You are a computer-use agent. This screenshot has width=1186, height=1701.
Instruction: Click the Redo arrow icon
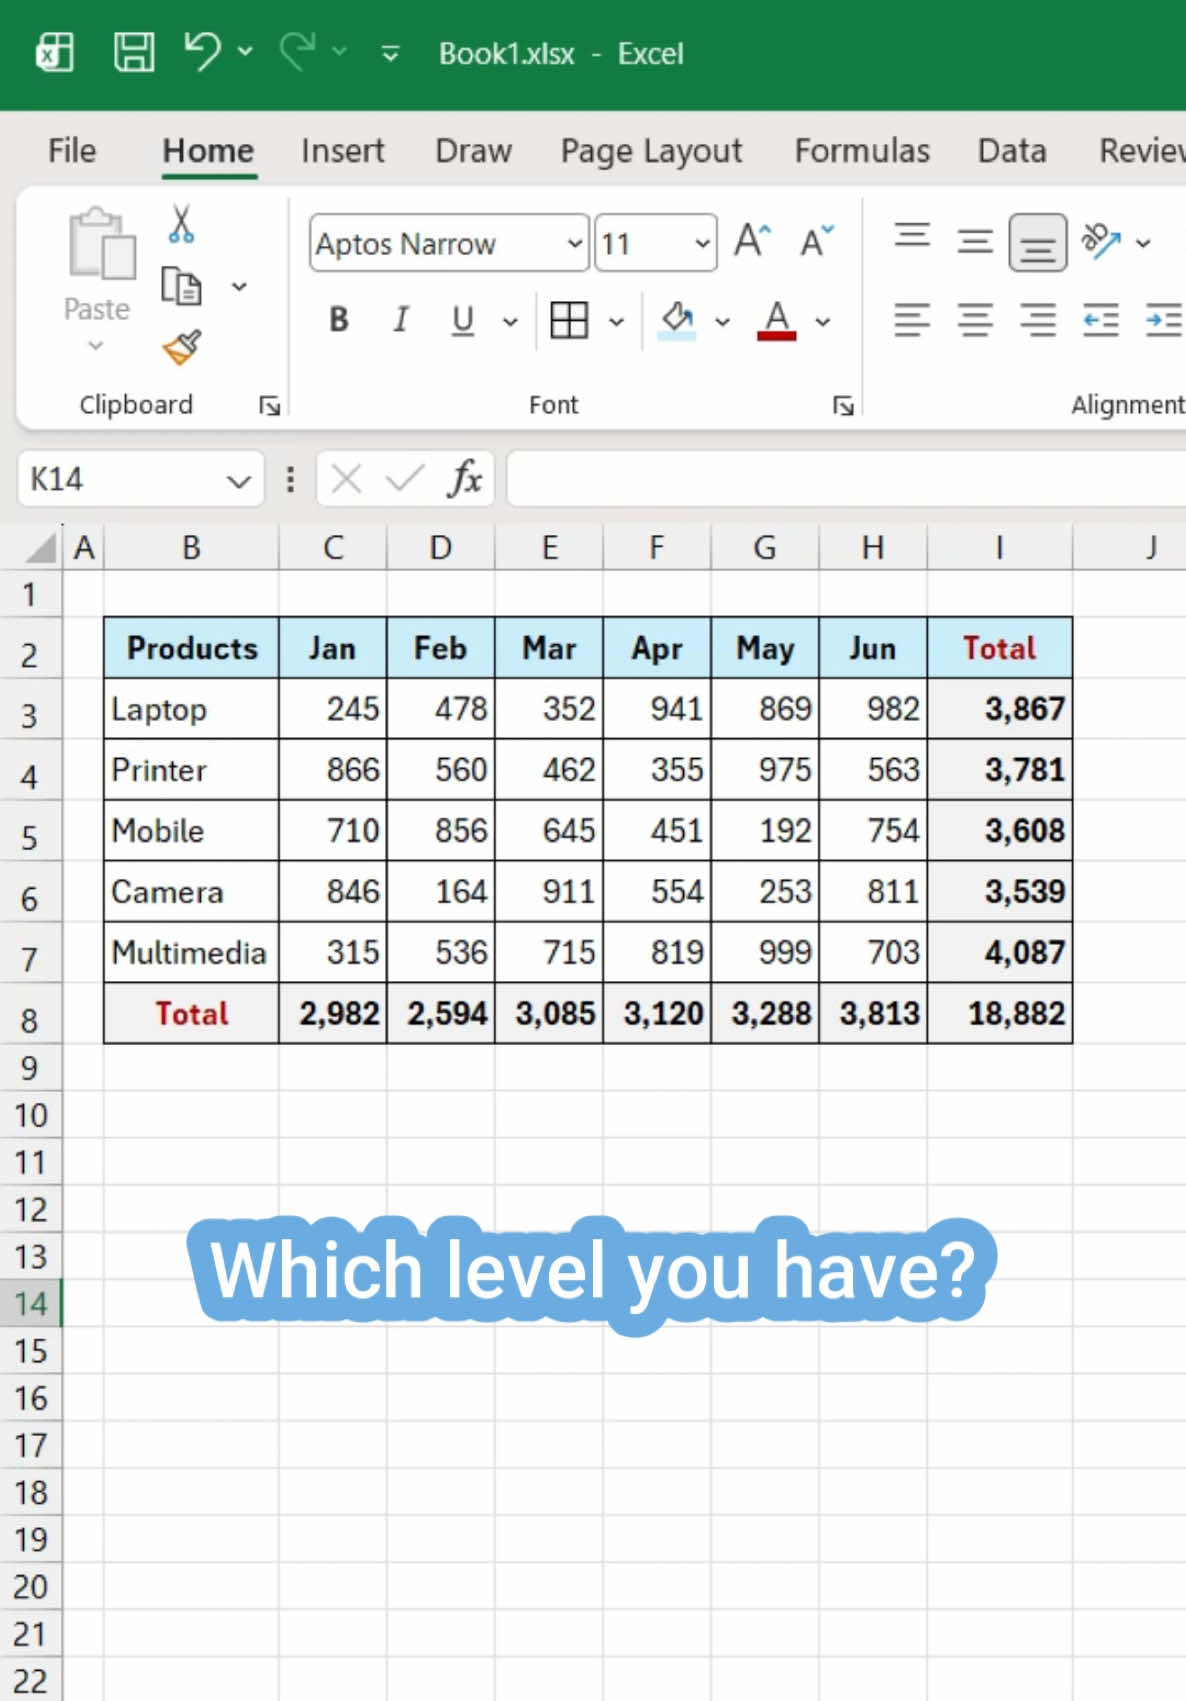tap(298, 51)
